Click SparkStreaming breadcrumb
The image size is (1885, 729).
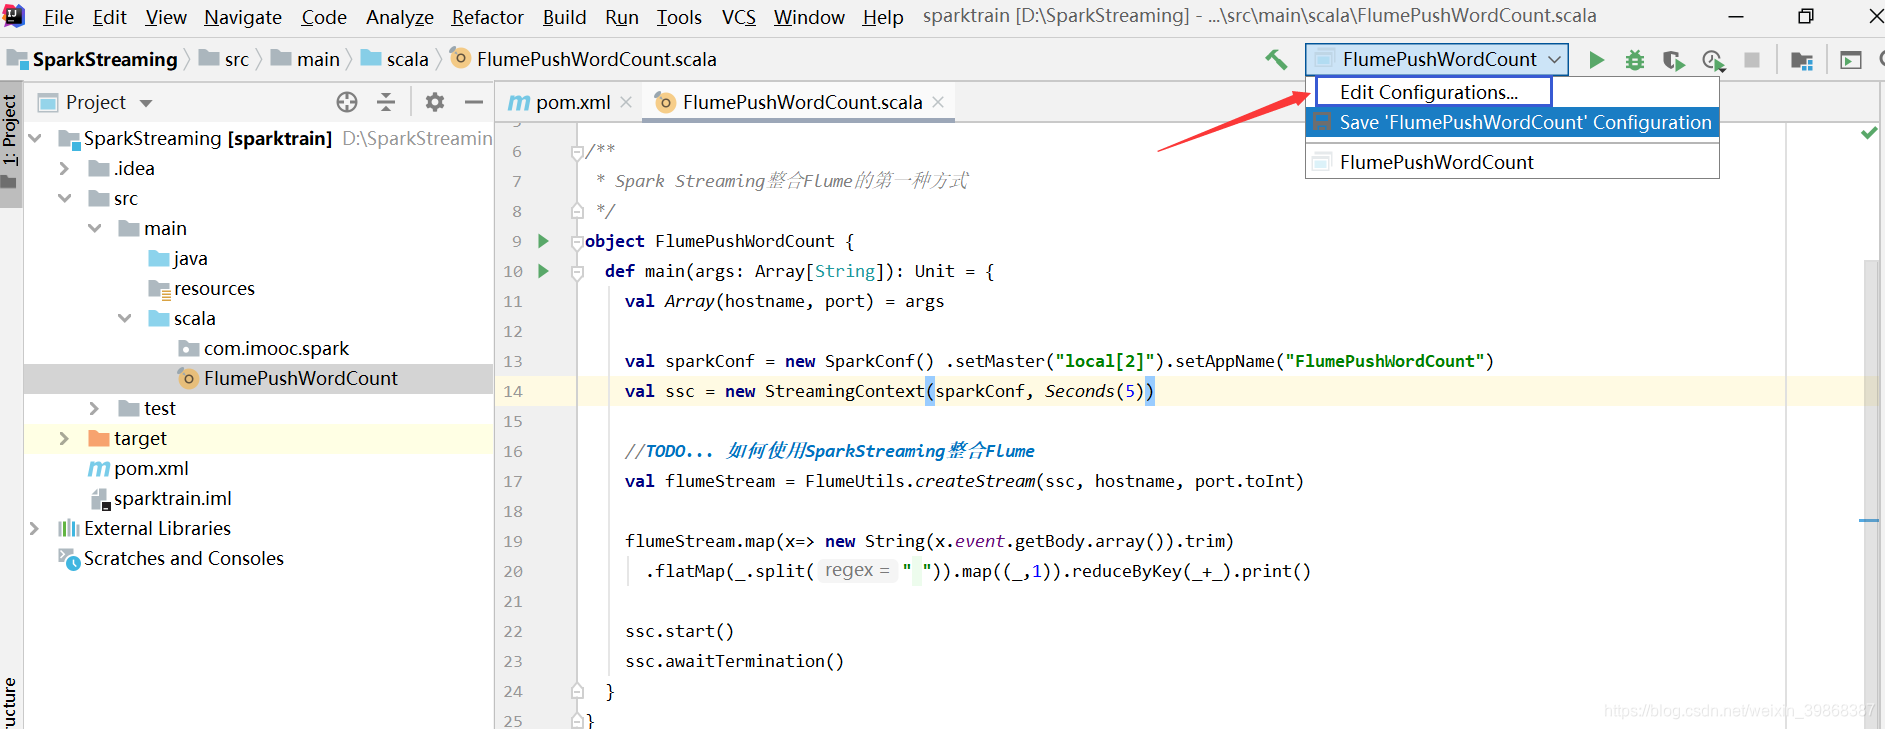[105, 59]
